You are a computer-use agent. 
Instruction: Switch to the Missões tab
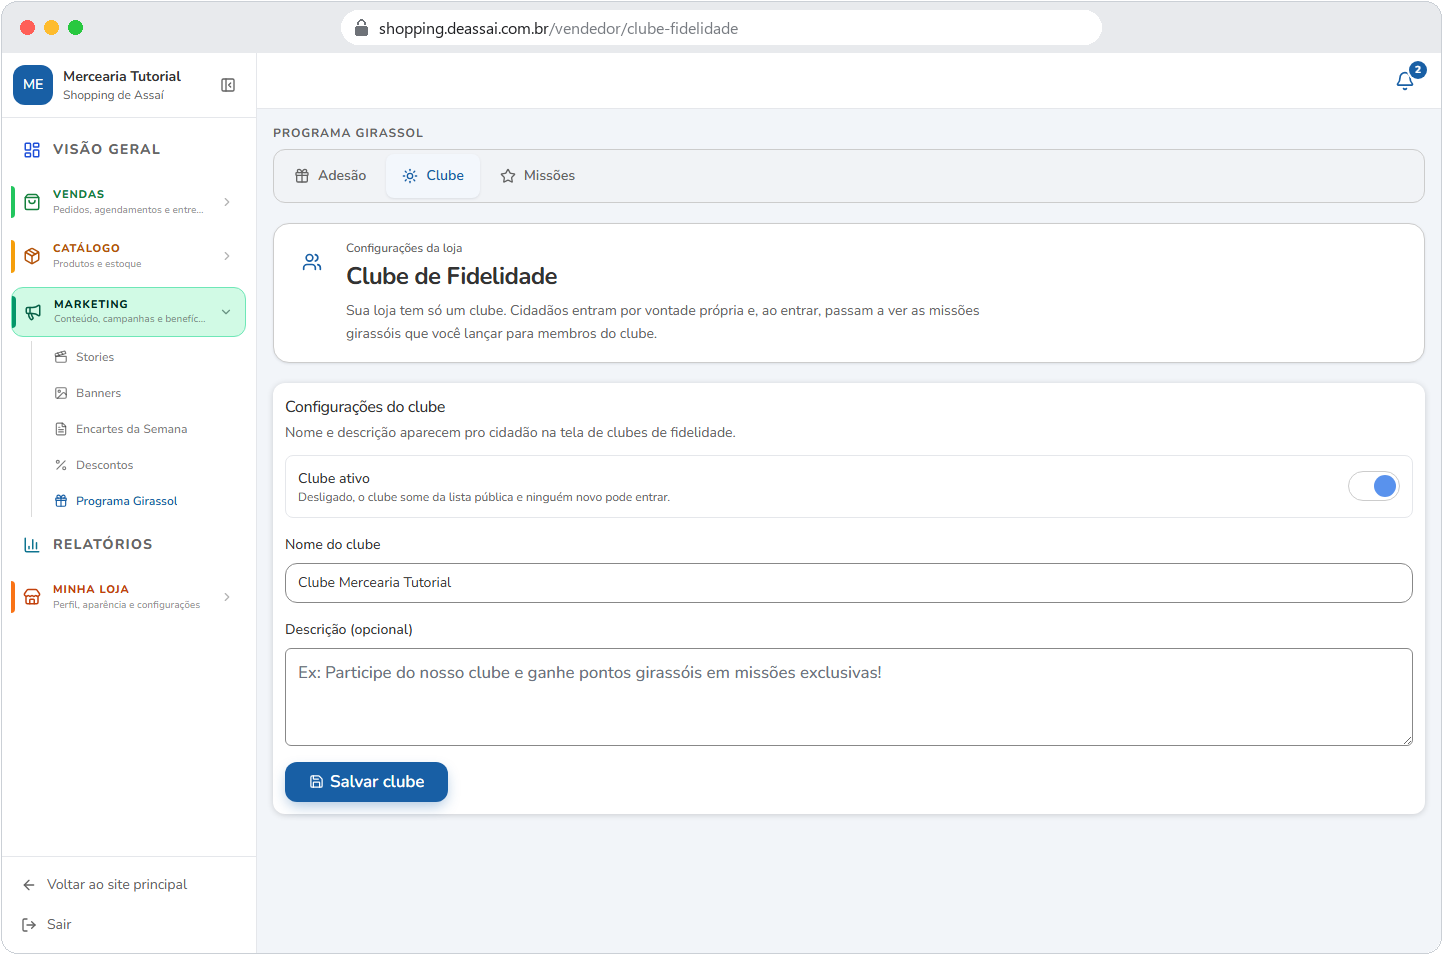pos(538,176)
